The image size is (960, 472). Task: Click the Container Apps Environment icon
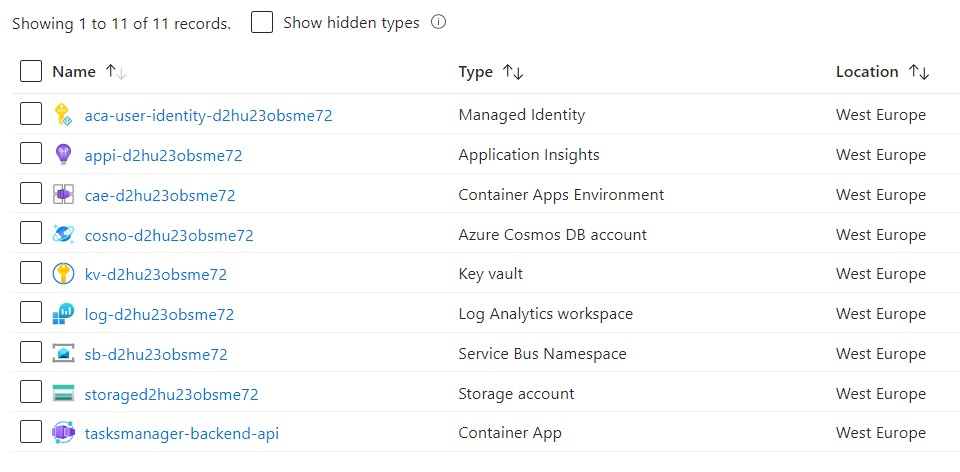(64, 195)
